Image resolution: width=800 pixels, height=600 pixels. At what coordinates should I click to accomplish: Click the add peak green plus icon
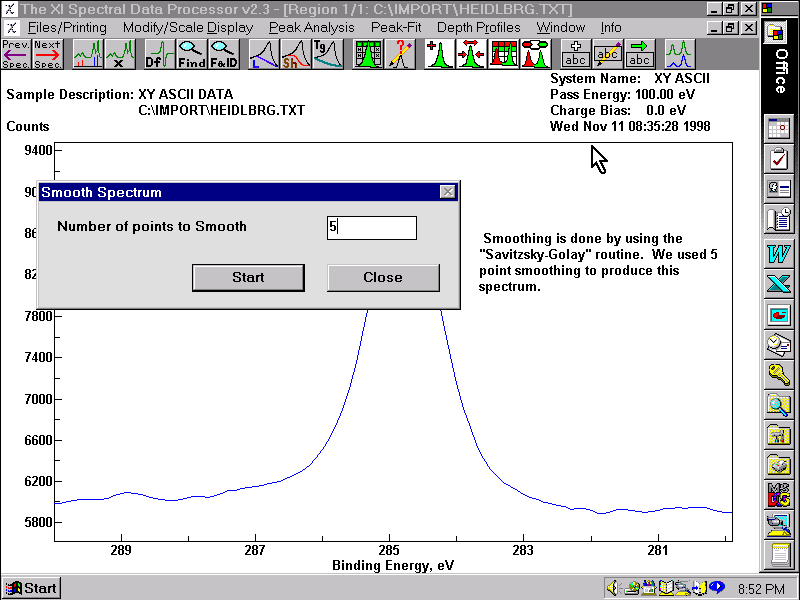[x=439, y=53]
